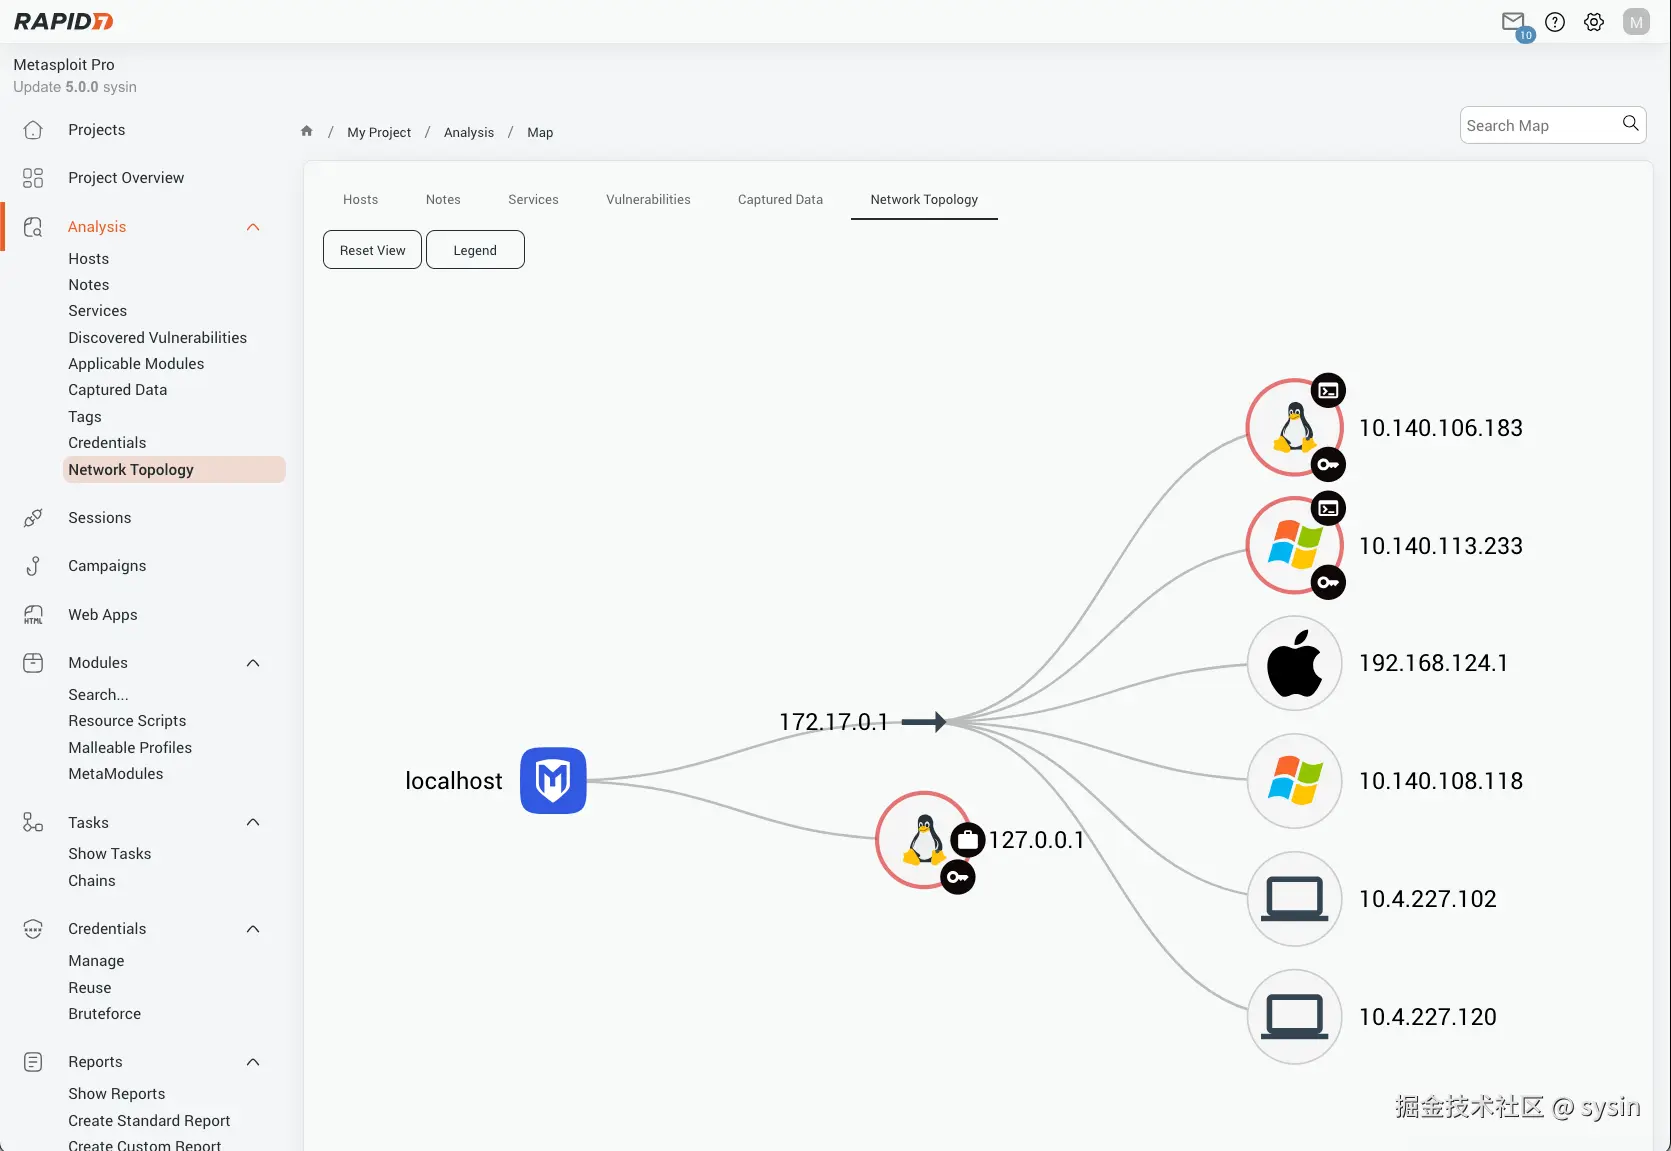The height and width of the screenshot is (1151, 1671).
Task: Open the Vulnerabilities tab
Action: [x=647, y=199]
